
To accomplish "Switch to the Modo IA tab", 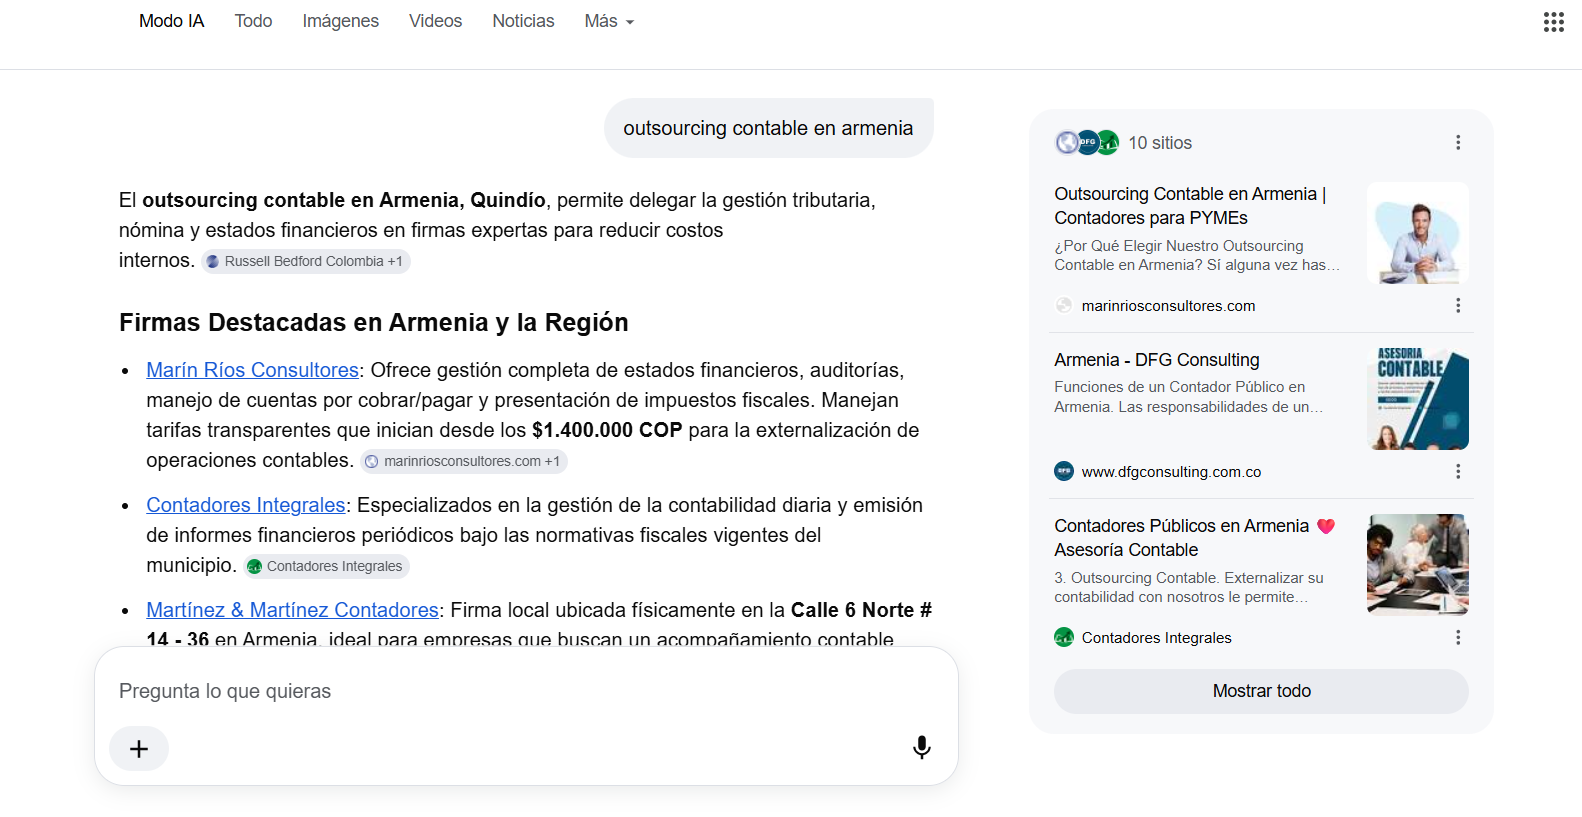I will coord(171,21).
